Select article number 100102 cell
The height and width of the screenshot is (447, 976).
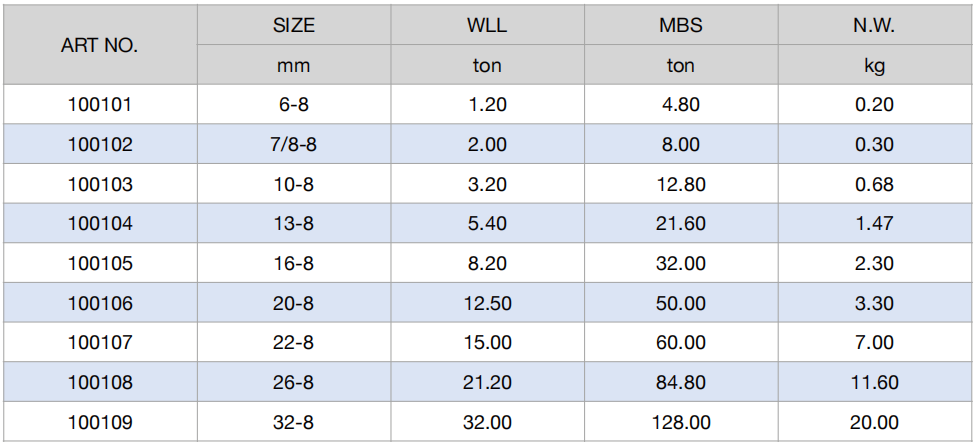pyautogui.click(x=100, y=145)
